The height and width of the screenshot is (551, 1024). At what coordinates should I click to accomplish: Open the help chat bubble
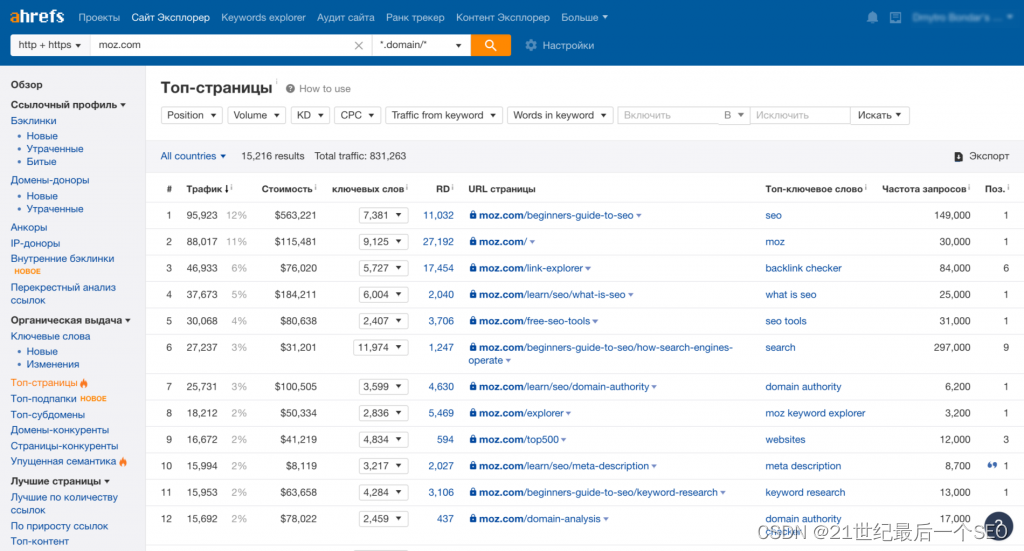(x=999, y=526)
